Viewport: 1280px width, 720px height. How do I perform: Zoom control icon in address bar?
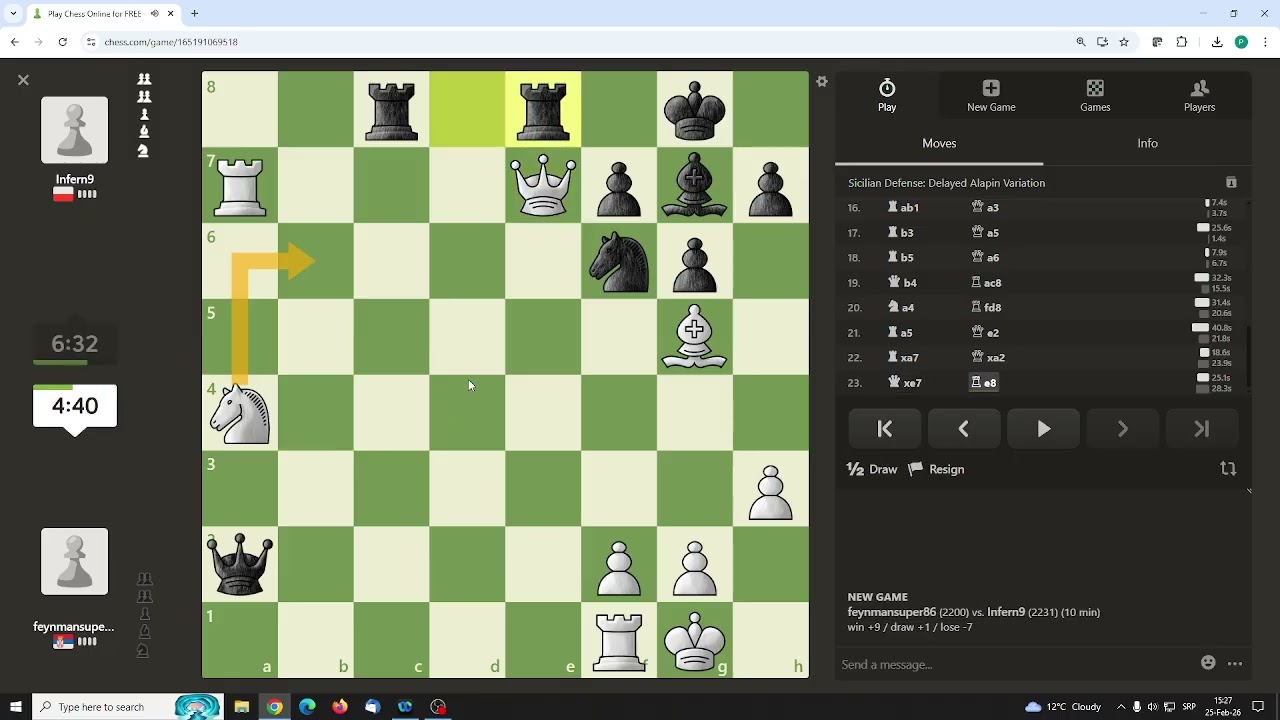(1081, 42)
